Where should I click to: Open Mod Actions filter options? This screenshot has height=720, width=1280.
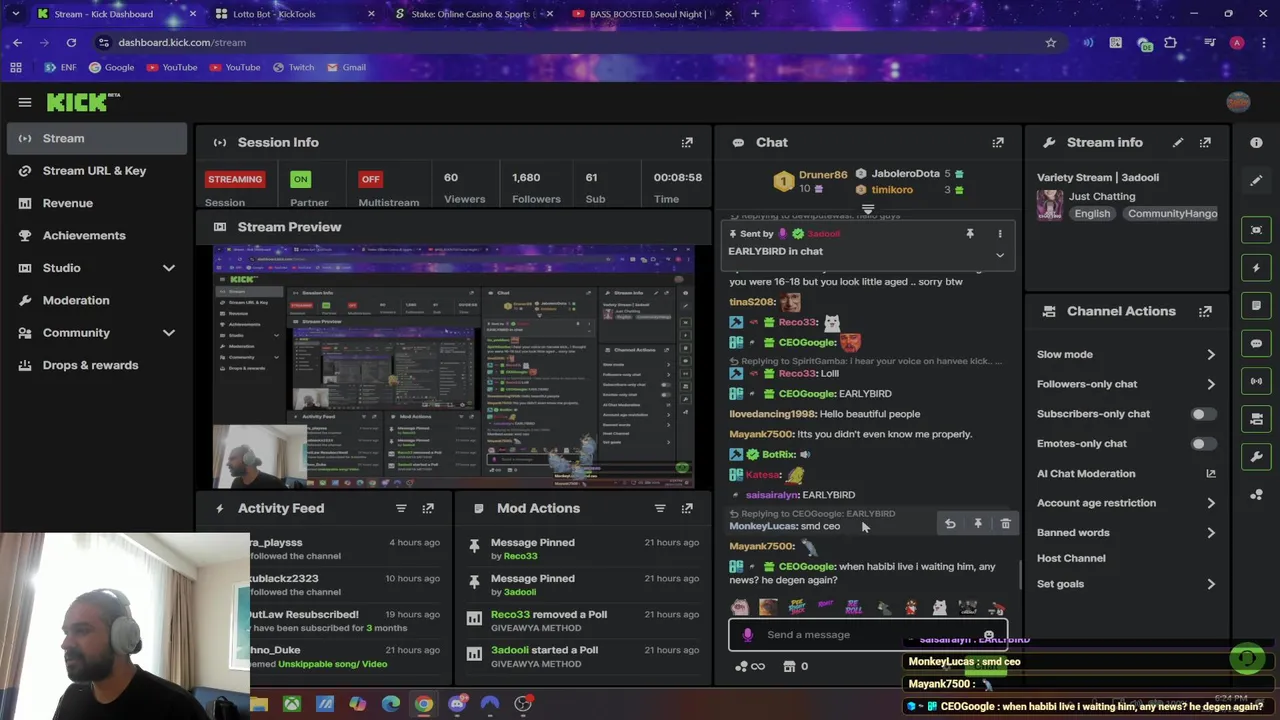[x=660, y=508]
